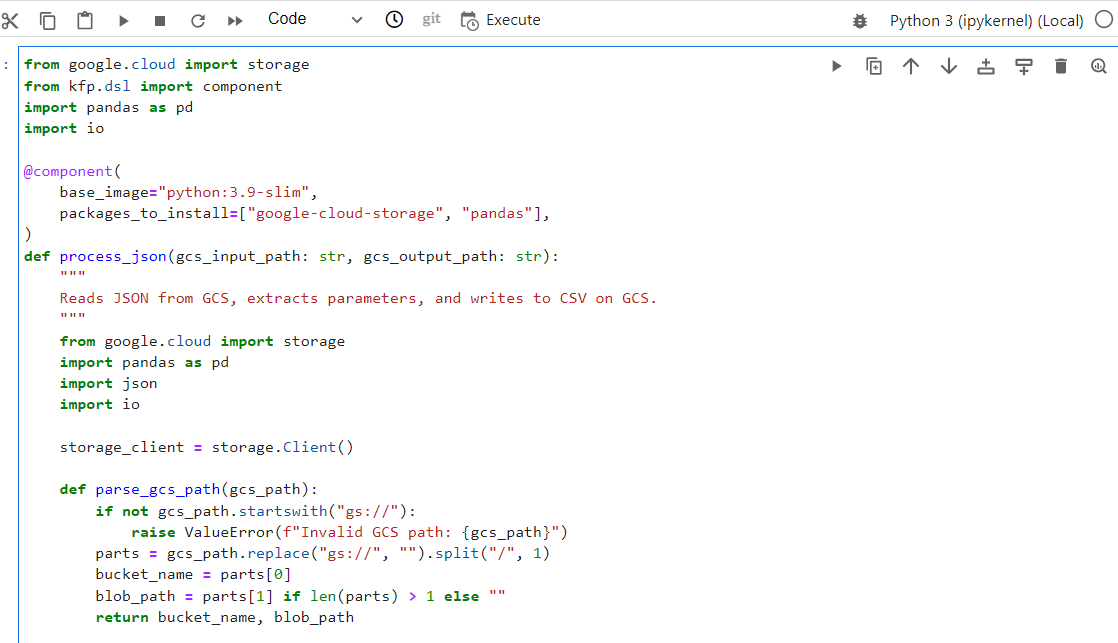Toggle the debugger with the bug icon
Screen dimensions: 1118x643
pyautogui.click(x=860, y=19)
